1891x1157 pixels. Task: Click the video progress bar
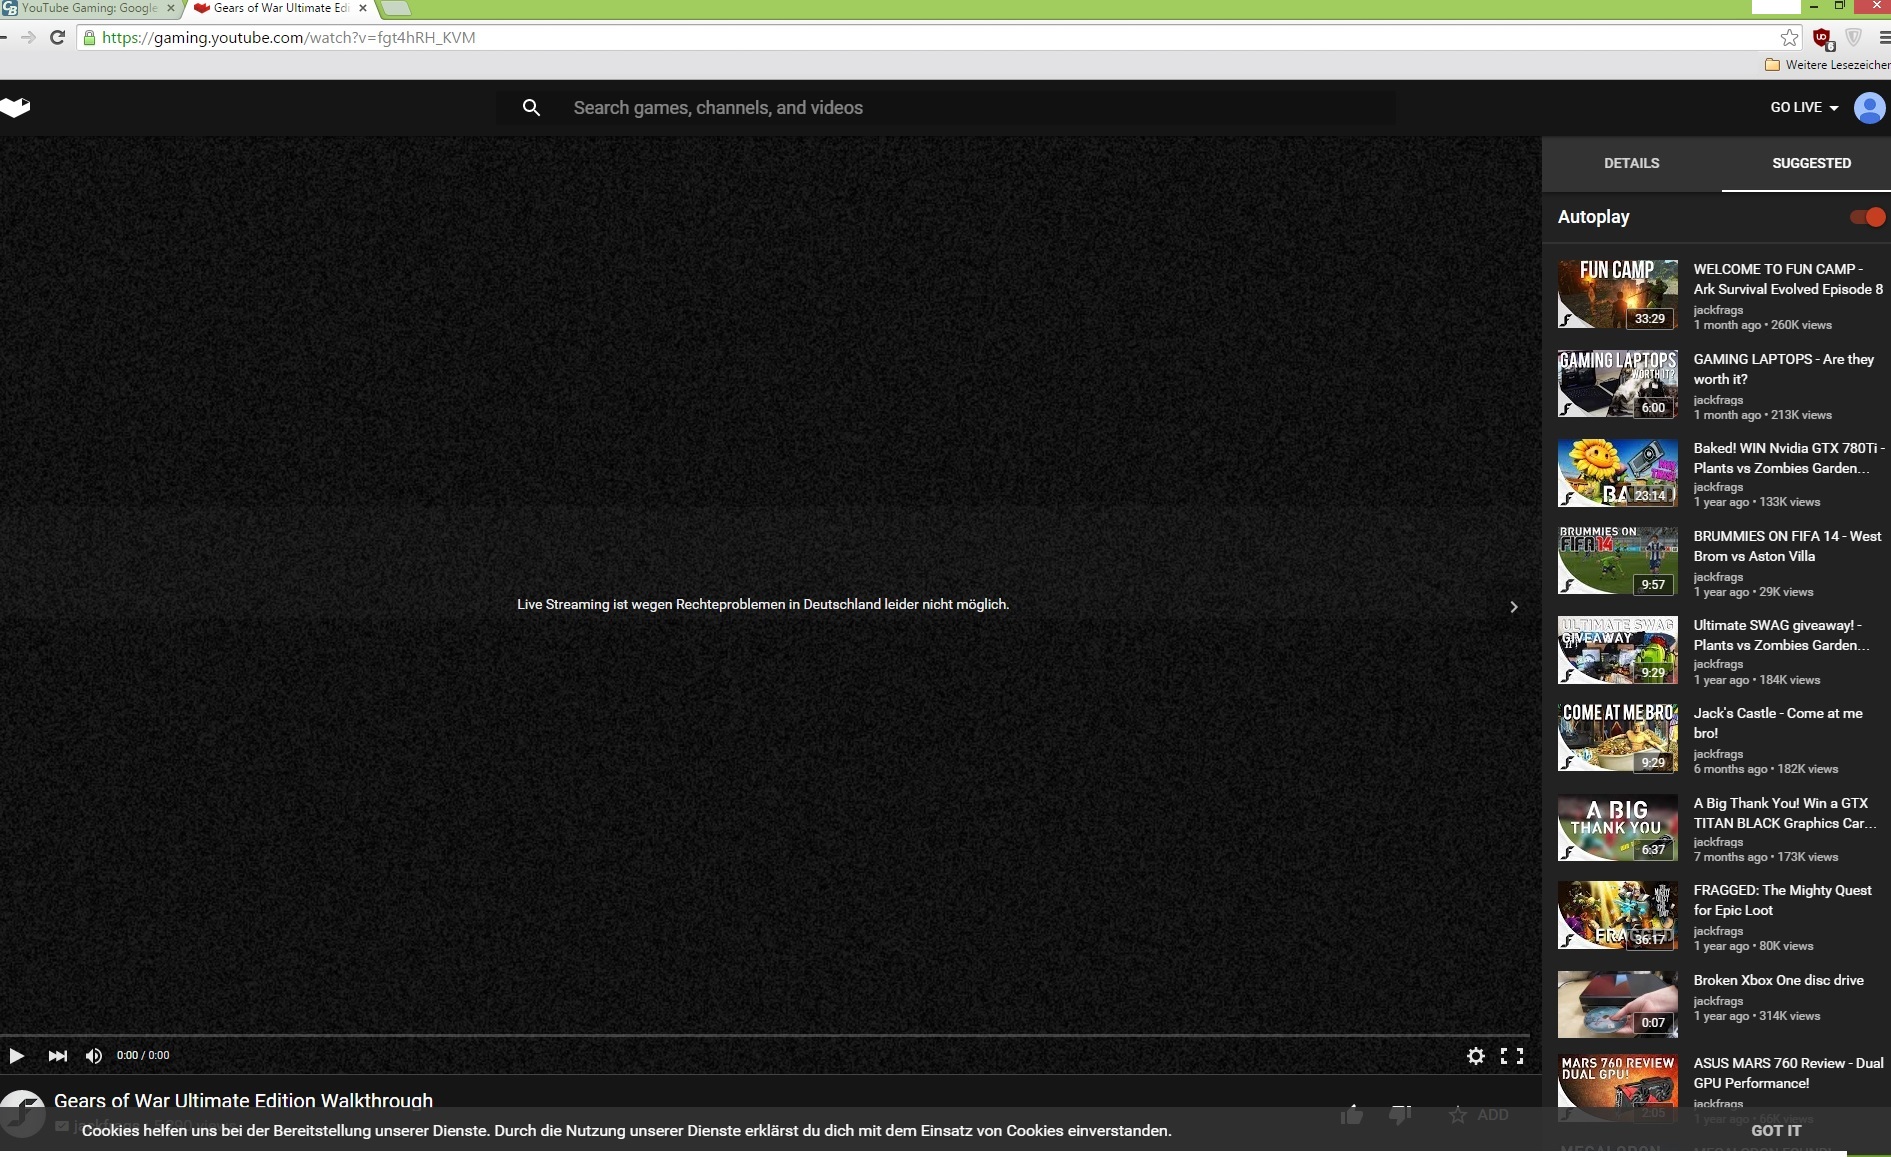(x=765, y=1035)
